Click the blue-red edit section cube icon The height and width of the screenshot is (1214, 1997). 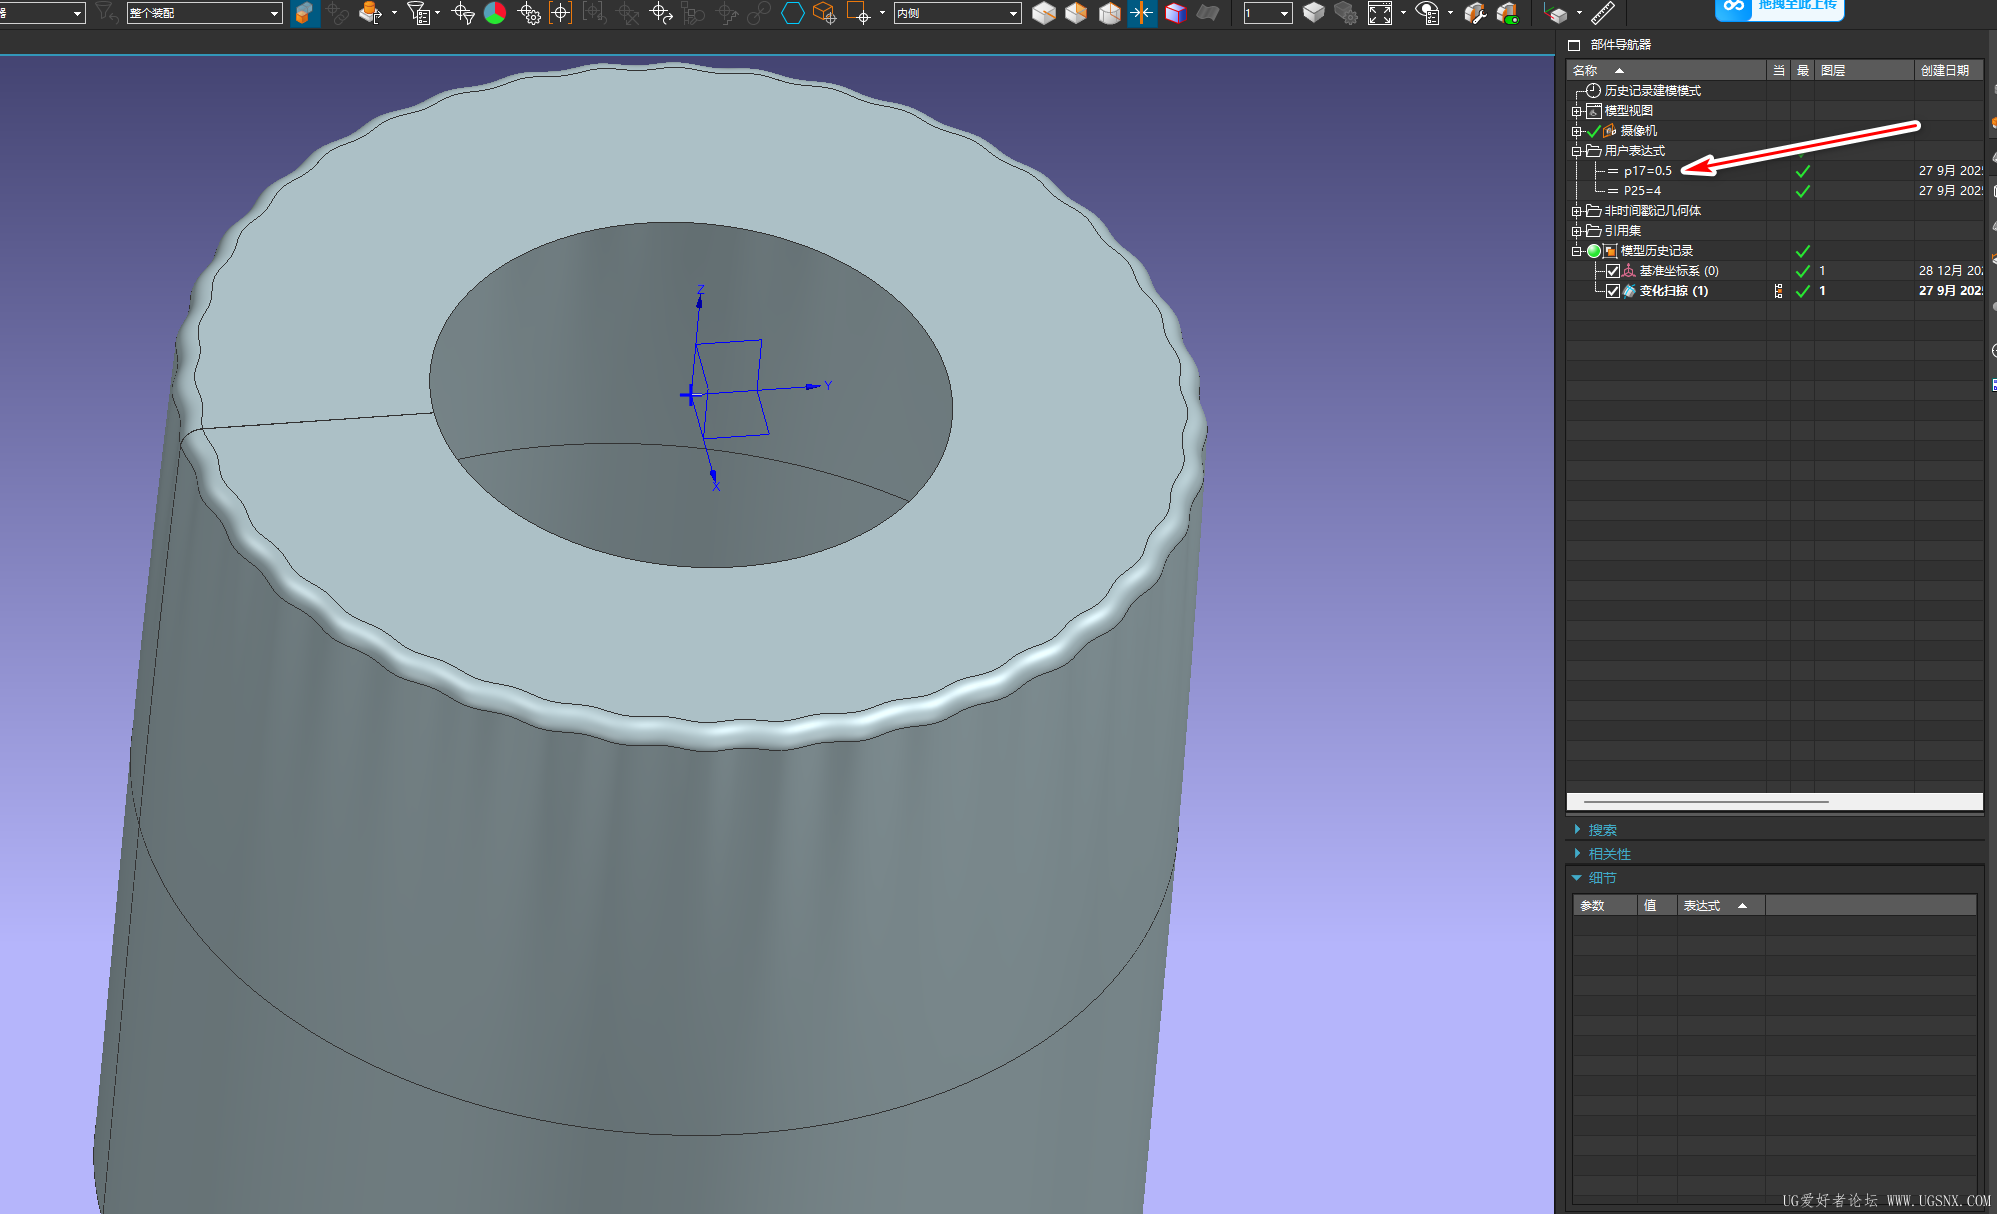point(1176,13)
